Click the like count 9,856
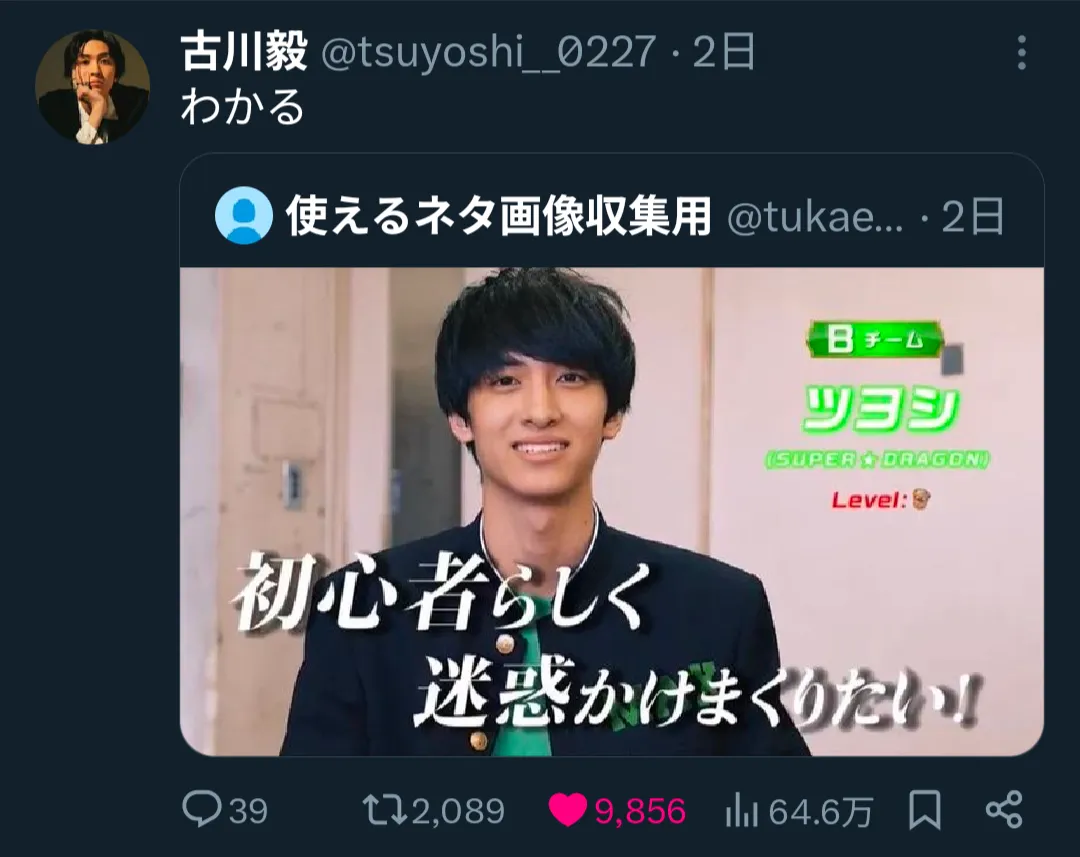This screenshot has width=1080, height=857. pyautogui.click(x=640, y=812)
